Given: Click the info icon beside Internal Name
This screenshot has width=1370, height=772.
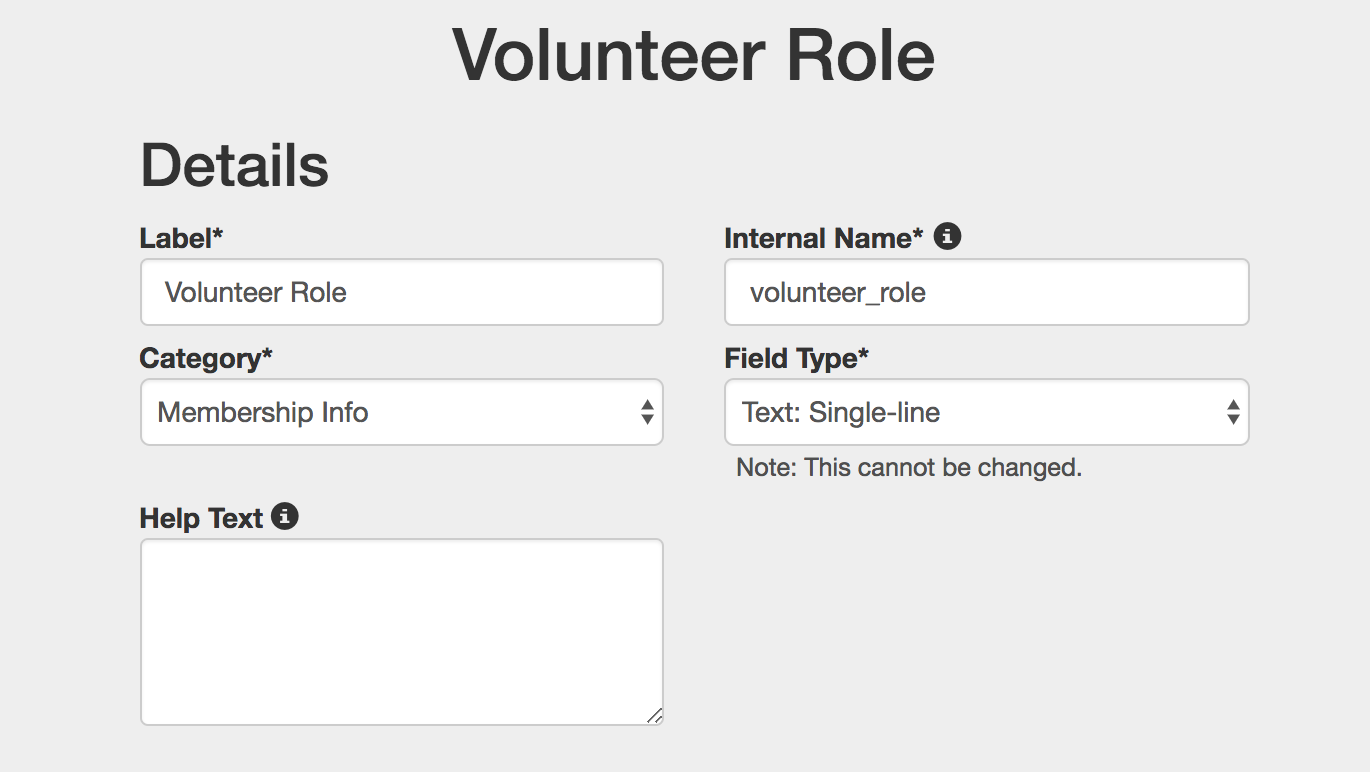Looking at the screenshot, I should 947,237.
